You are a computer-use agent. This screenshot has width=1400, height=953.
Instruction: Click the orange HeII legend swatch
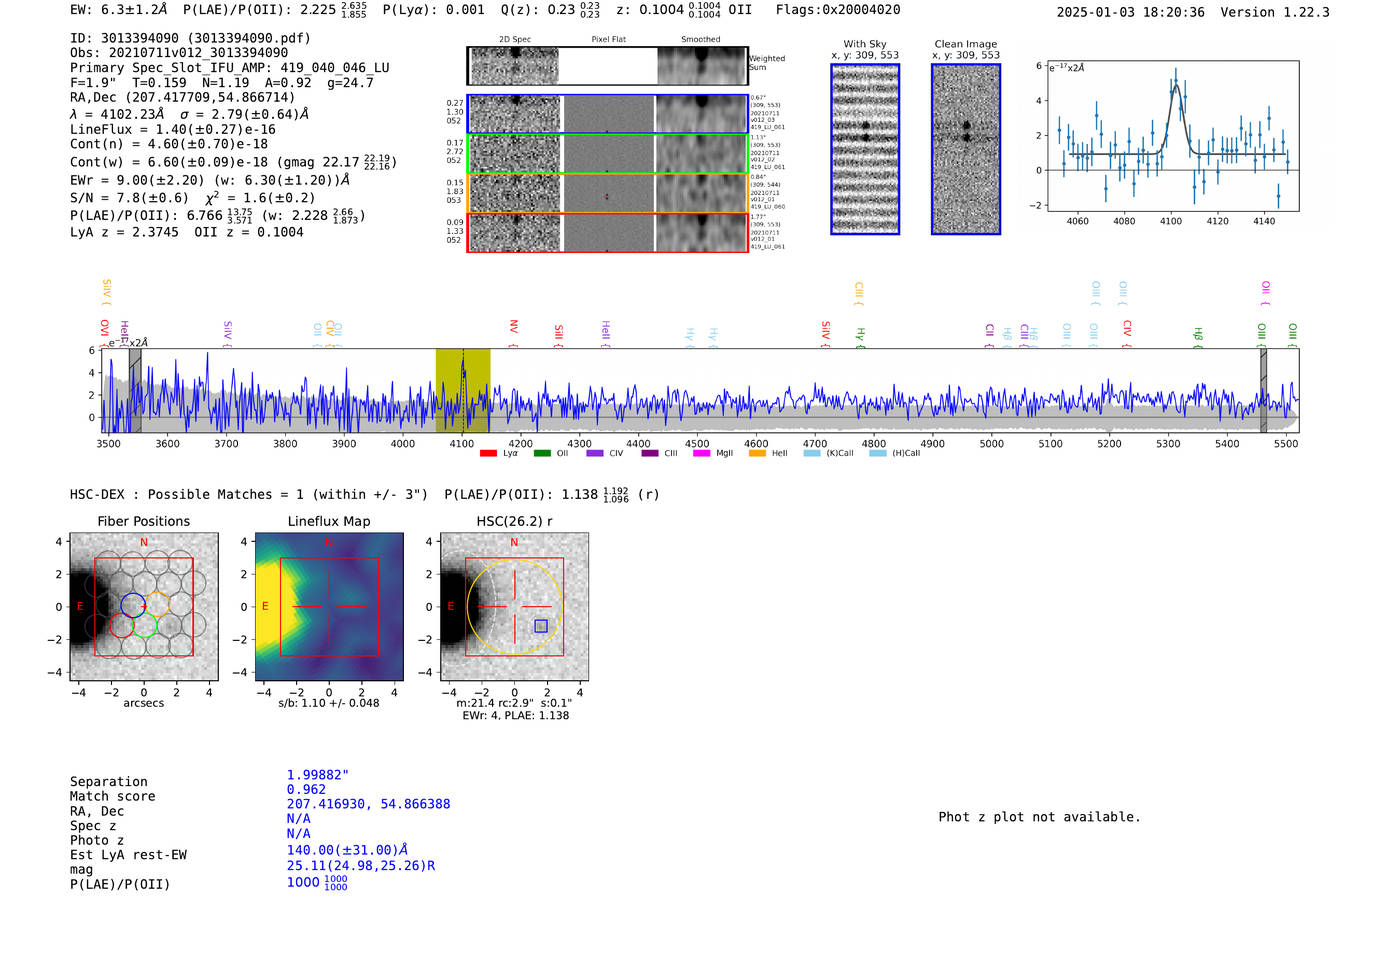point(757,454)
